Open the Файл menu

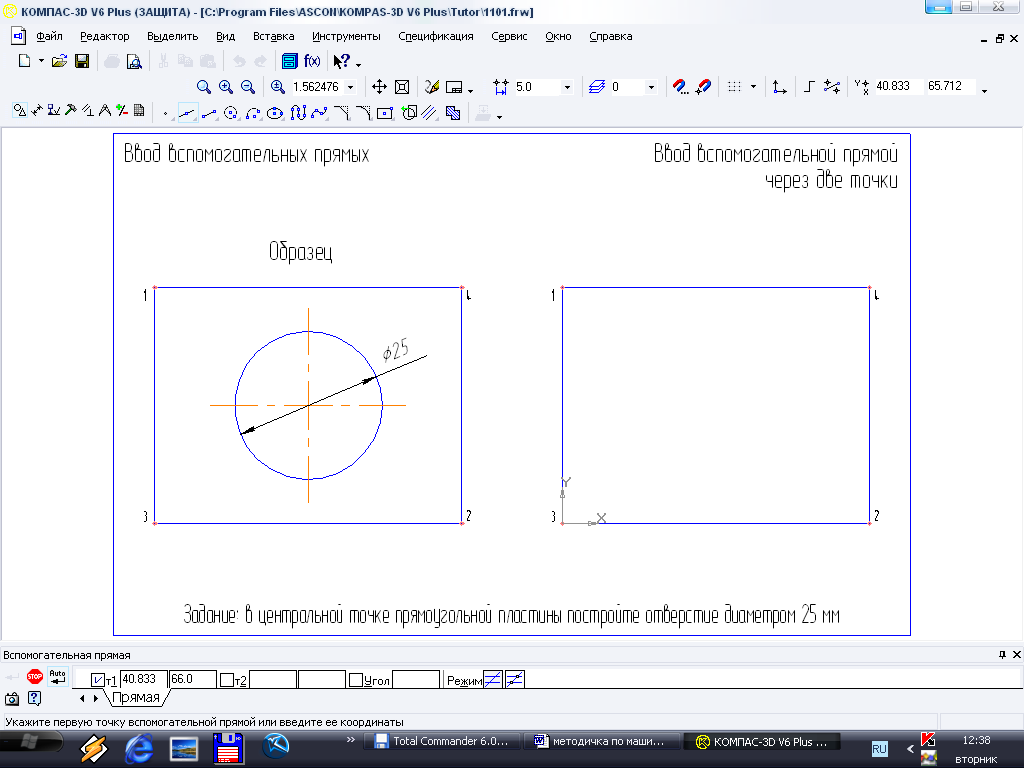coord(49,37)
